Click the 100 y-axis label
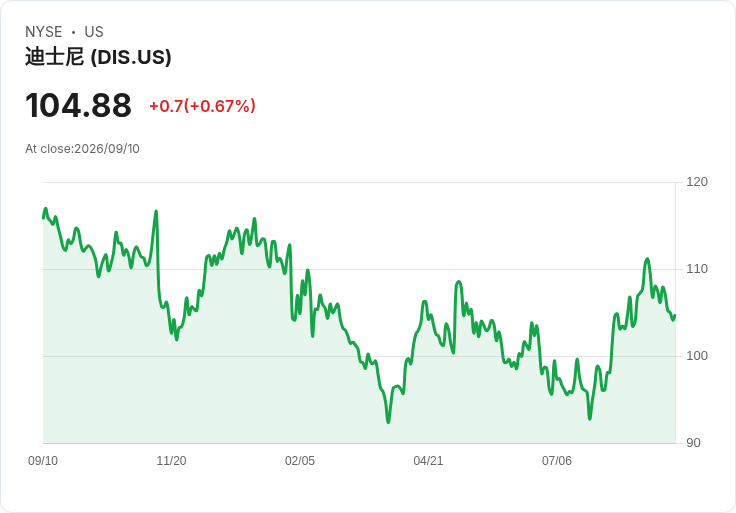 pyautogui.click(x=697, y=356)
